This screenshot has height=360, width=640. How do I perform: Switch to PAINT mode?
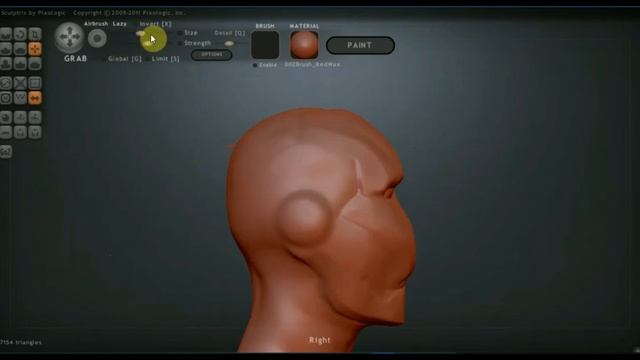coord(360,45)
